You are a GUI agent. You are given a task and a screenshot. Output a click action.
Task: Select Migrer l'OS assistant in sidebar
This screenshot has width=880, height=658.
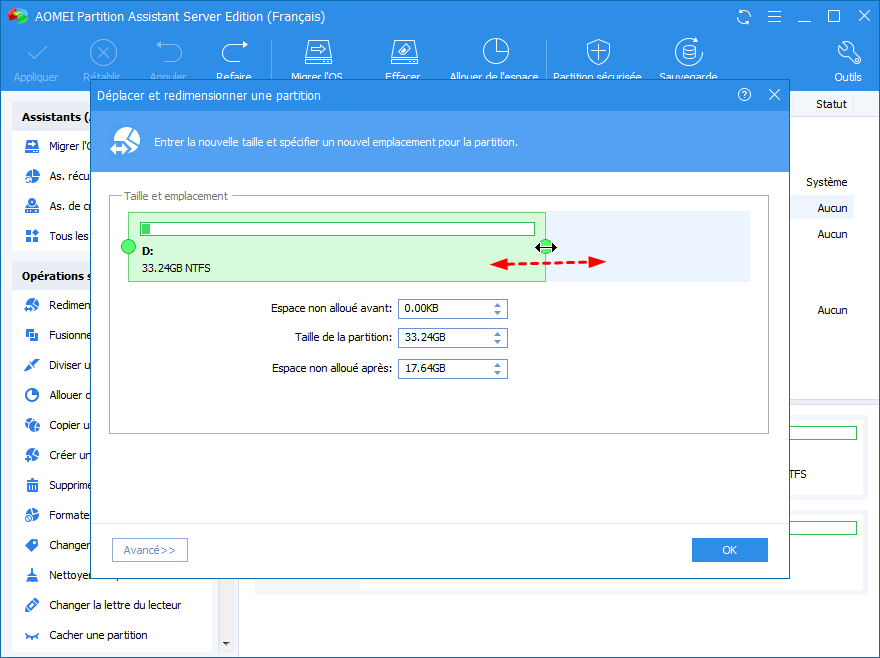tap(56, 147)
